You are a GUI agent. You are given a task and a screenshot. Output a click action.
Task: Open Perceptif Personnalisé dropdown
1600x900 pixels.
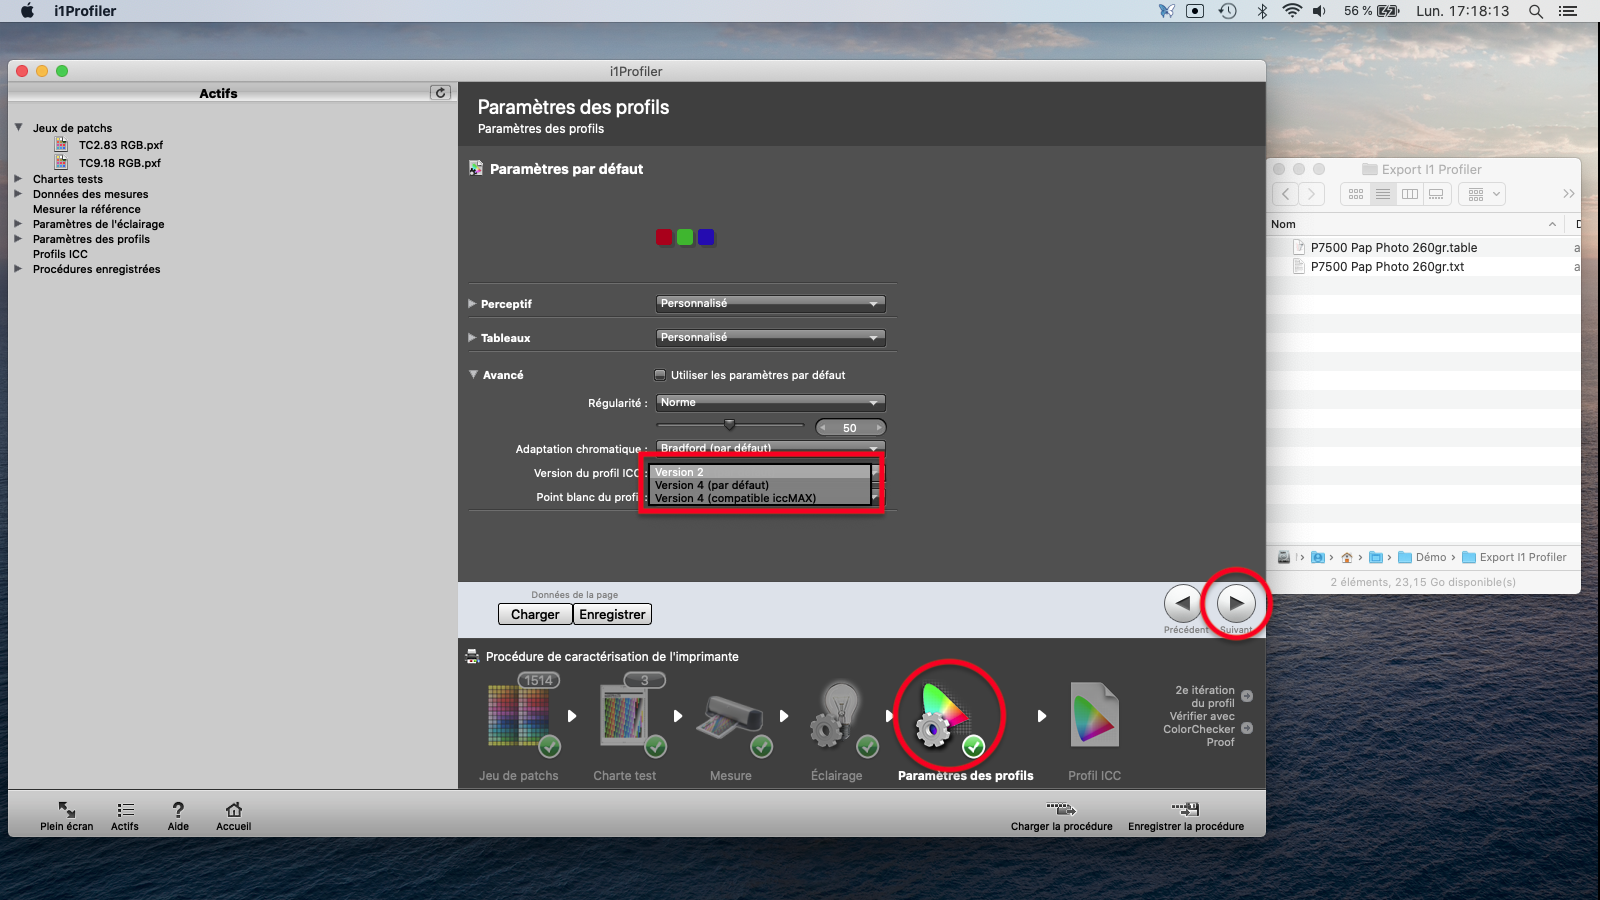pyautogui.click(x=770, y=303)
